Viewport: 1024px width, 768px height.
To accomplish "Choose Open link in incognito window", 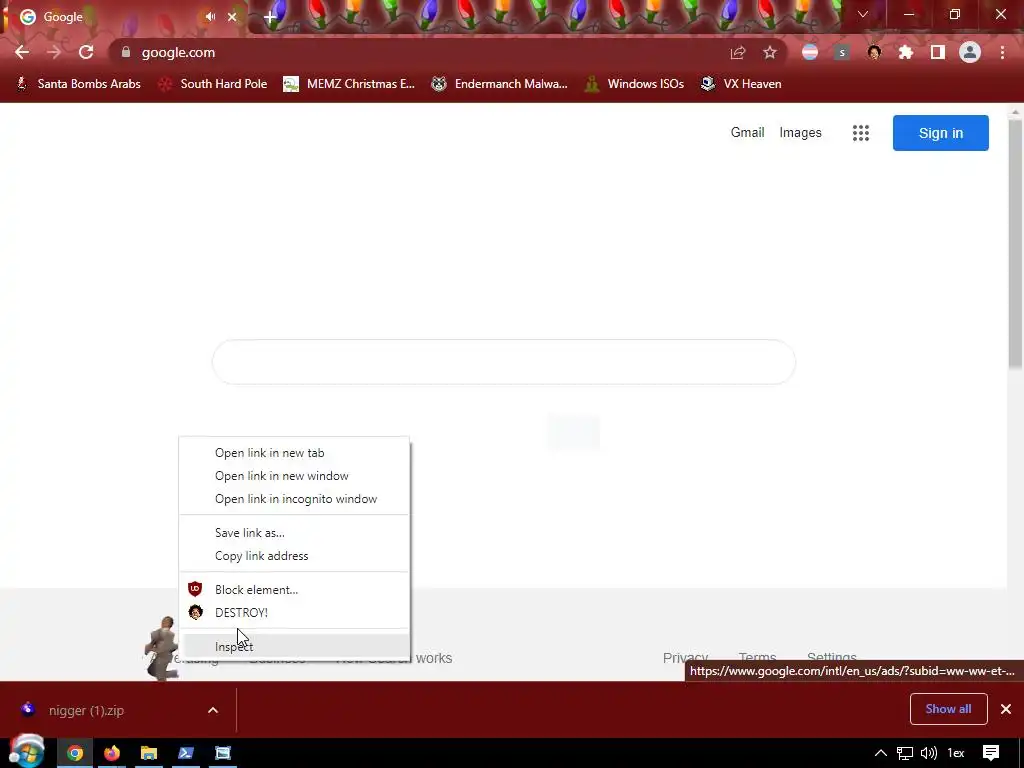I will (294, 498).
